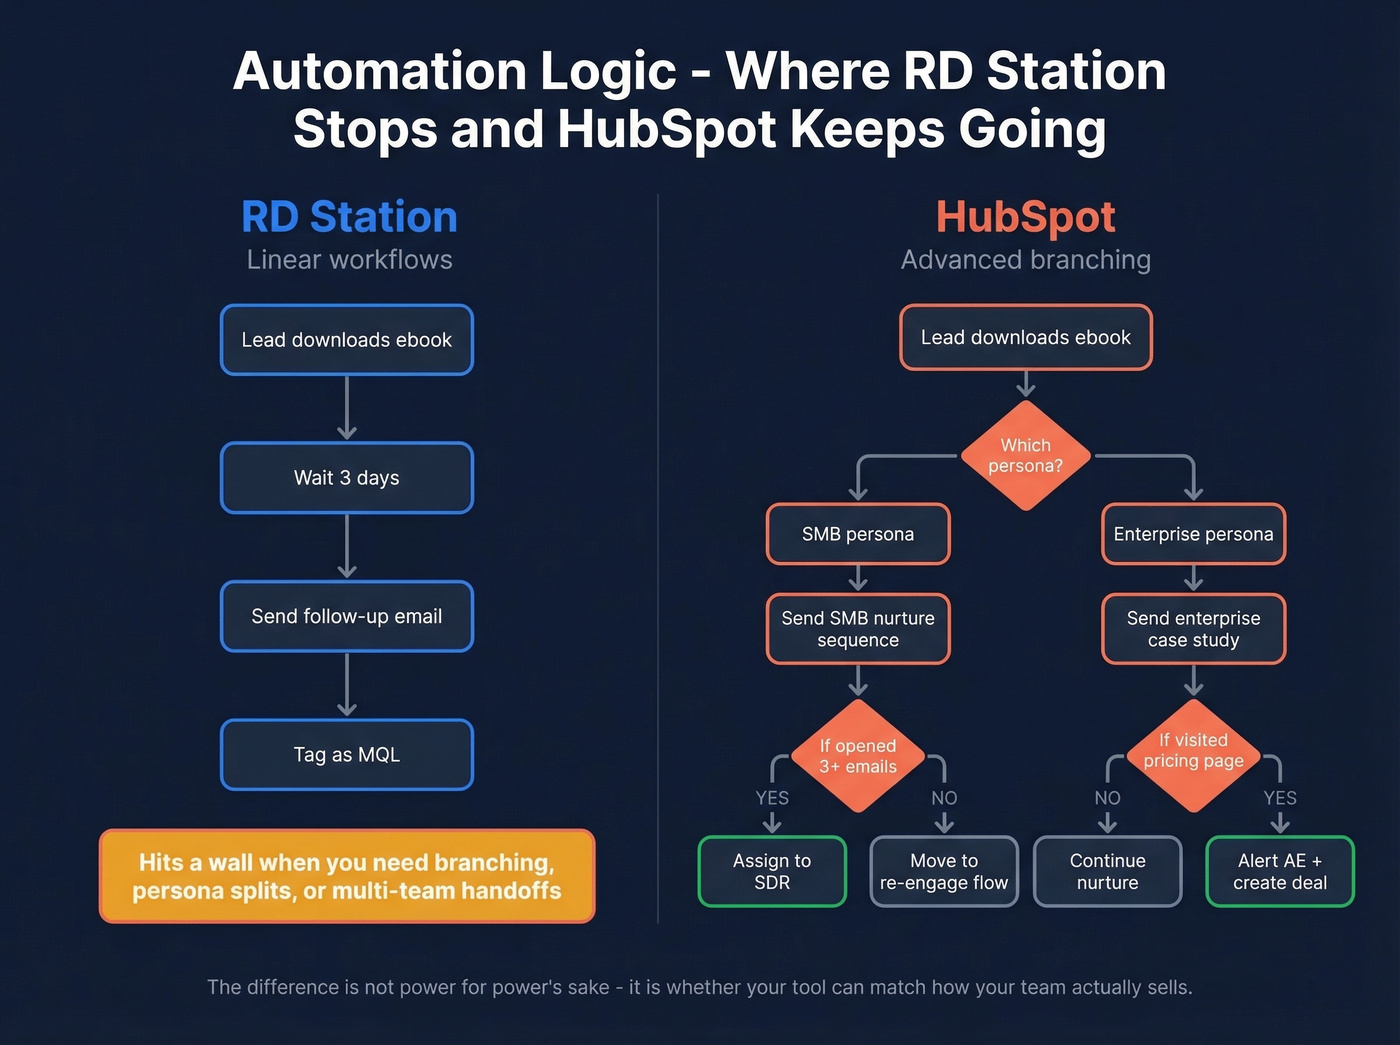Click the 'Move to re-engage flow' box
1400x1045 pixels.
coord(943,871)
